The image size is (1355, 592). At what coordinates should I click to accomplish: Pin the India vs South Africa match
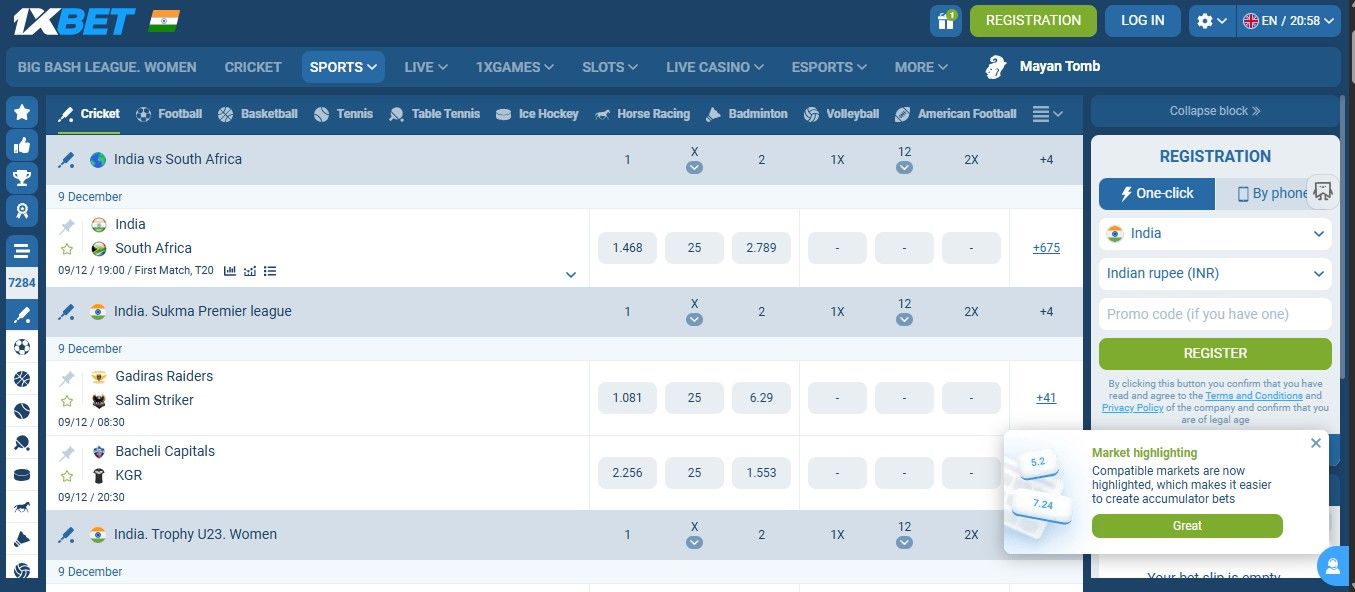[x=67, y=224]
